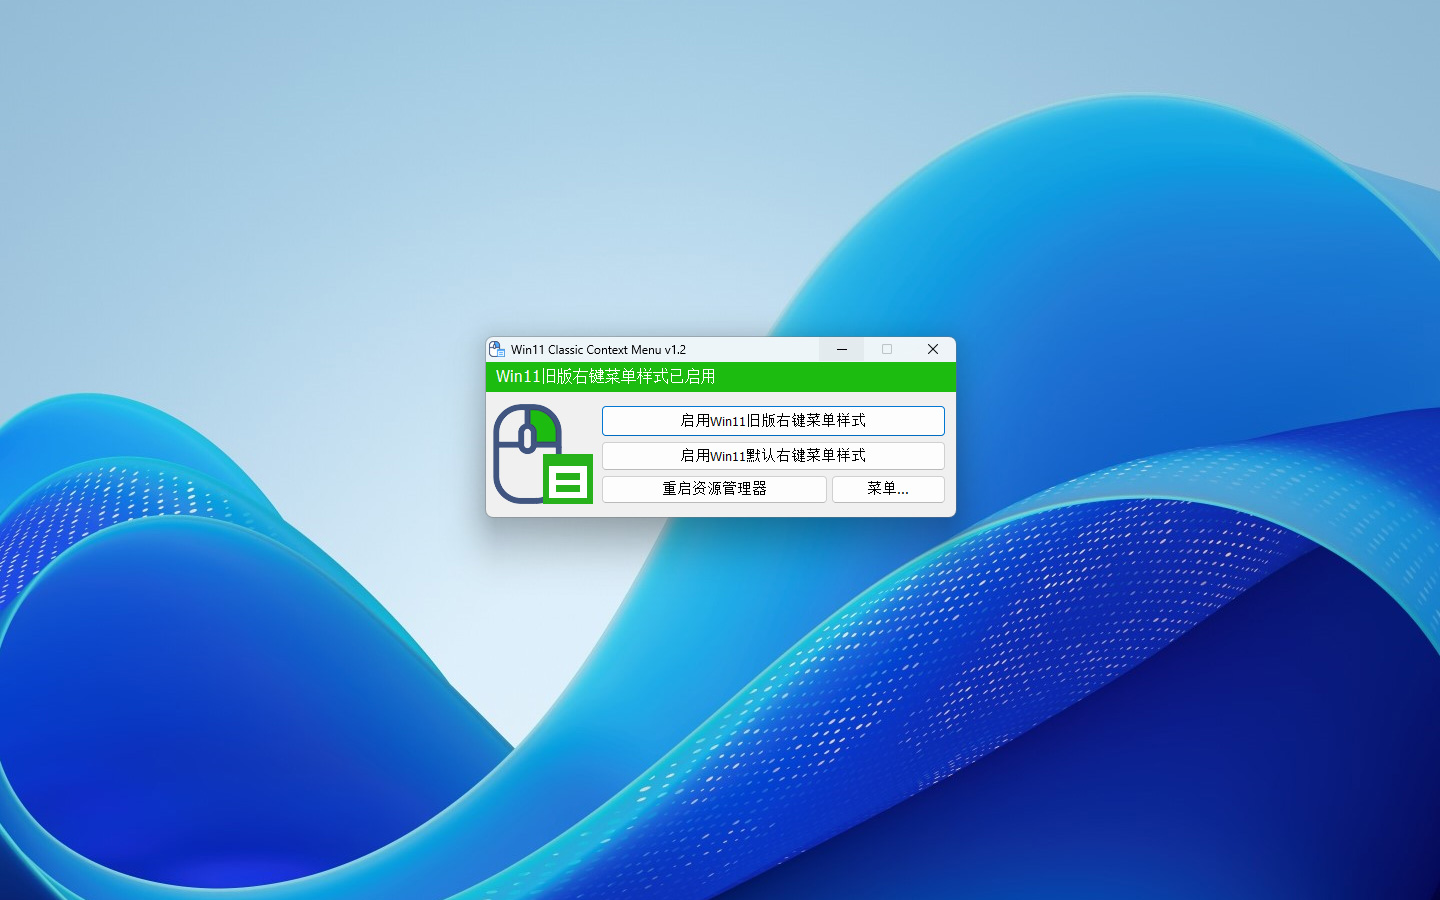Click the app icon in the title bar
The height and width of the screenshot is (900, 1440).
[497, 349]
